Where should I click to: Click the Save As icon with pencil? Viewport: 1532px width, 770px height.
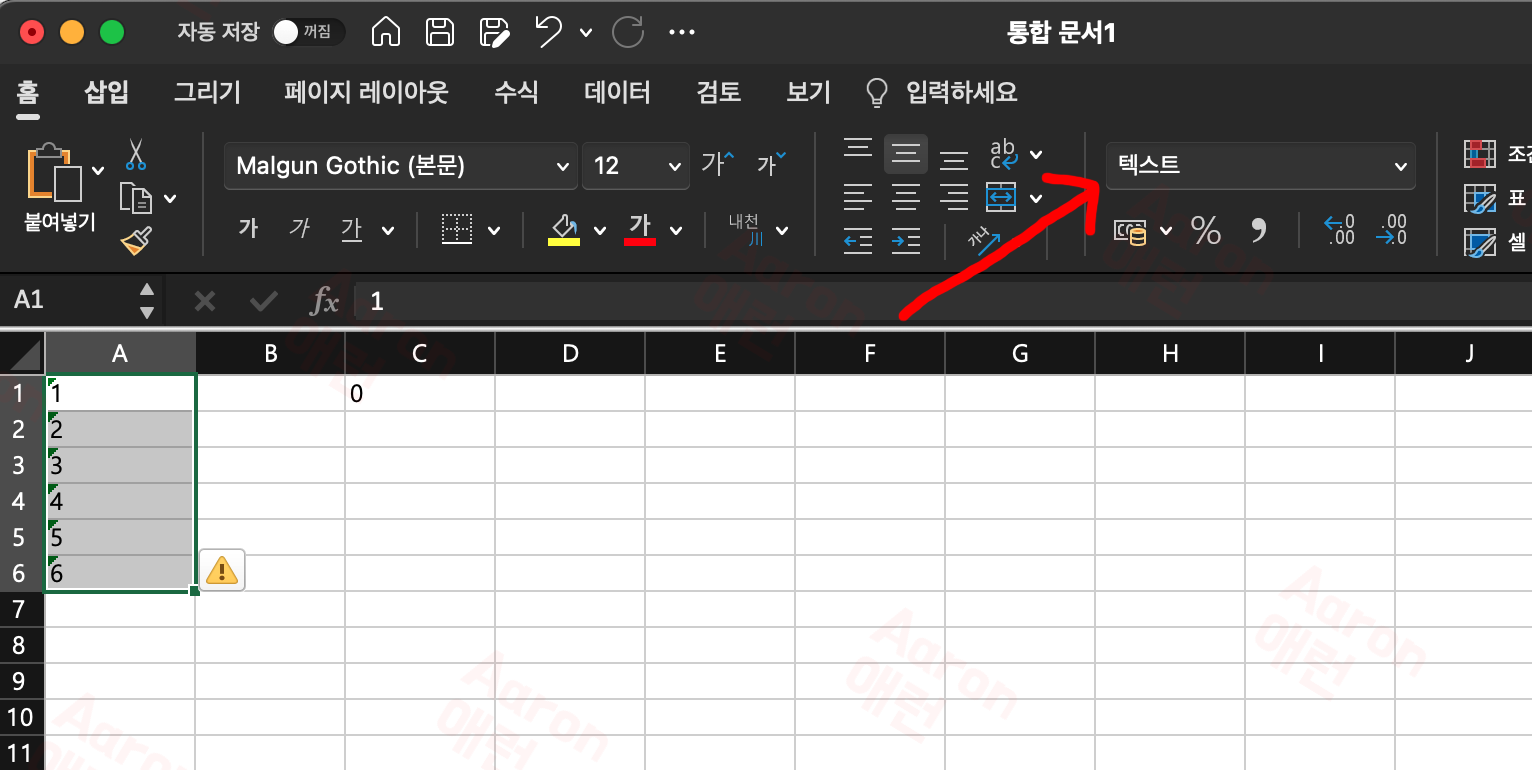(494, 32)
